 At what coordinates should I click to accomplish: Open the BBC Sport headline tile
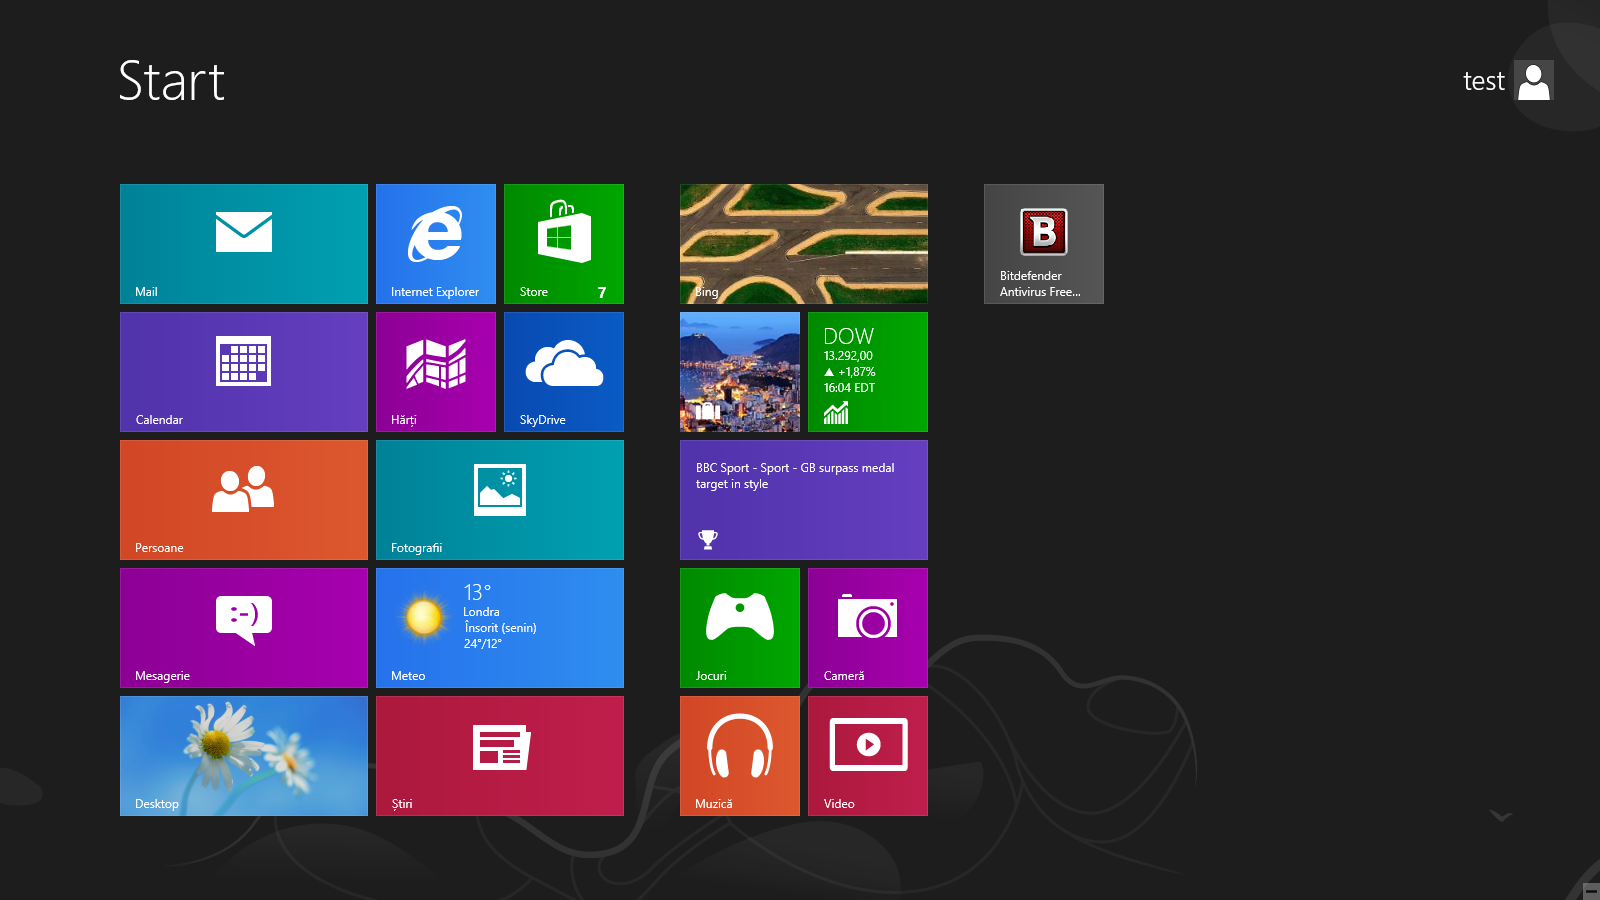pyautogui.click(x=804, y=500)
